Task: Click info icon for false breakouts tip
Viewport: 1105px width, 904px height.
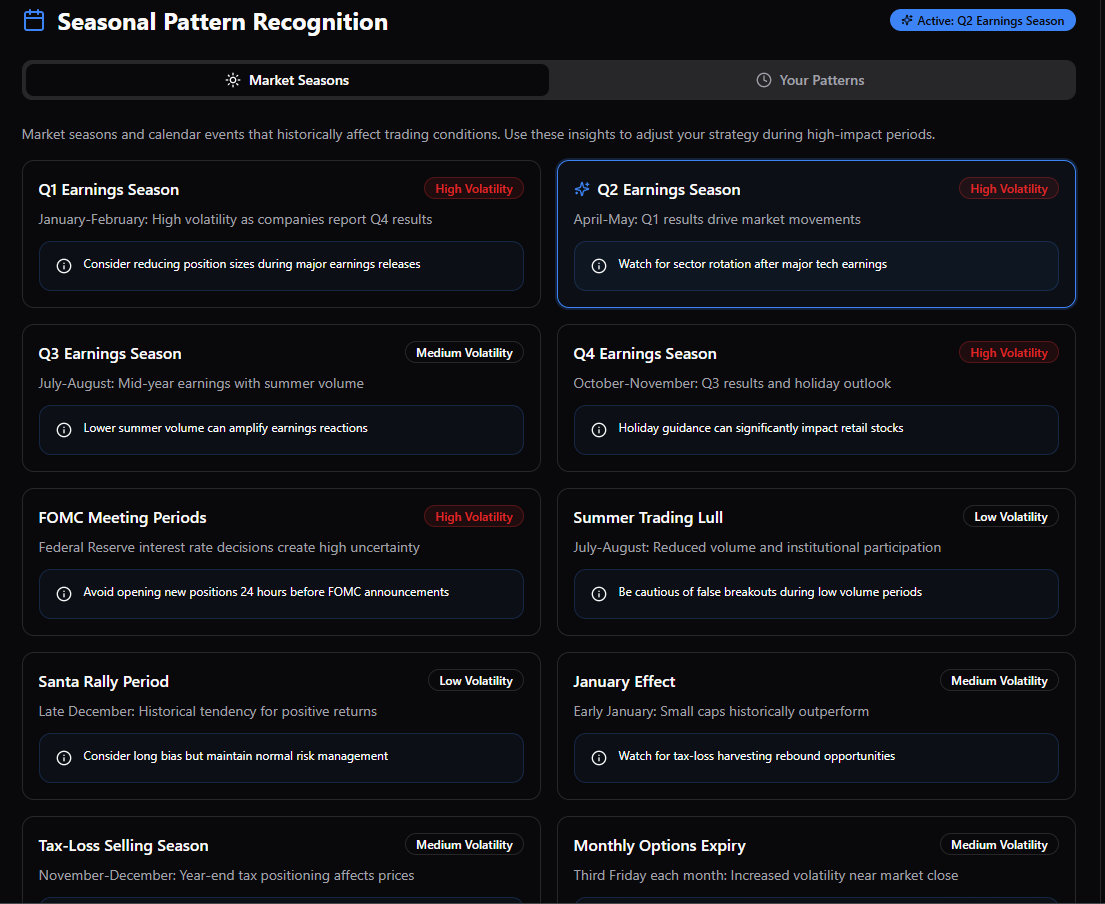Action: 599,594
